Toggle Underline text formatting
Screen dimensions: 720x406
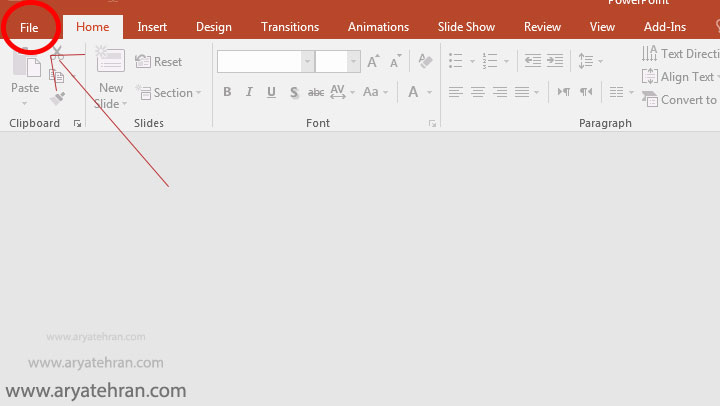pos(271,93)
